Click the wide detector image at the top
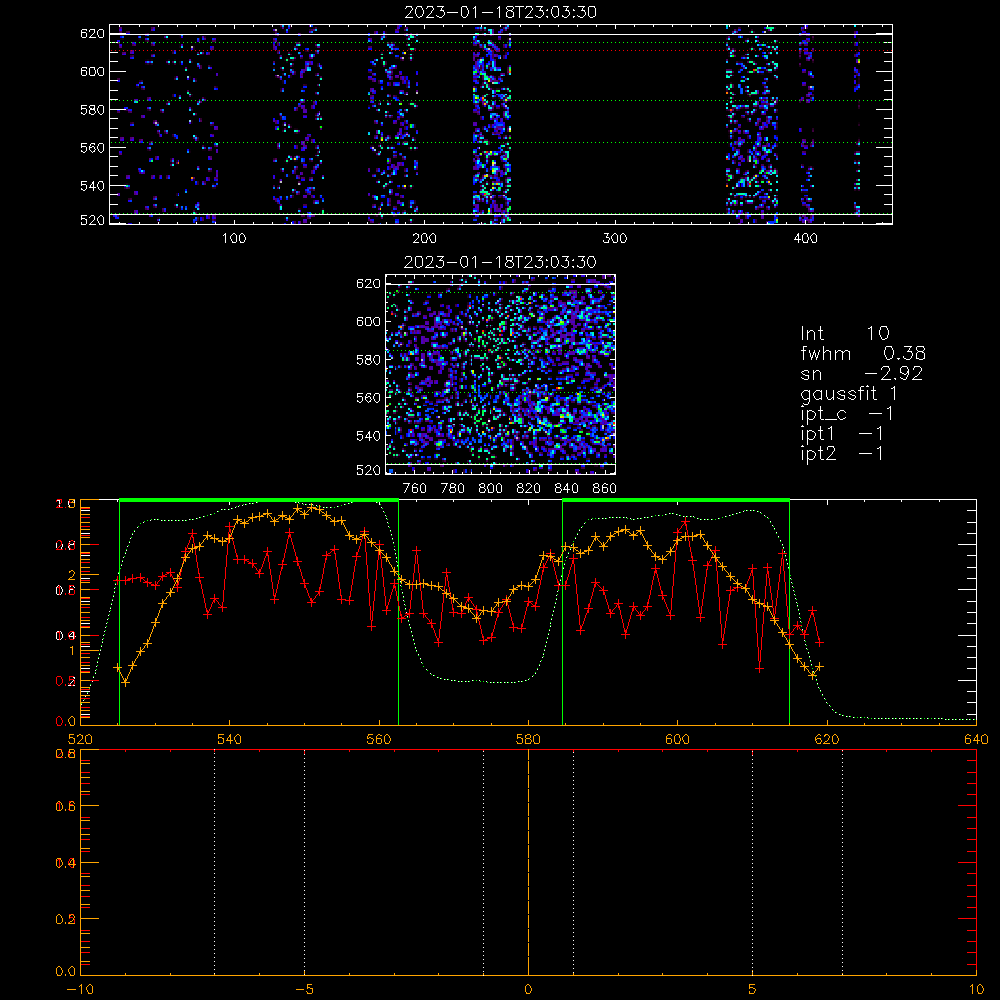Screen dimensions: 1000x1000 [x=501, y=124]
